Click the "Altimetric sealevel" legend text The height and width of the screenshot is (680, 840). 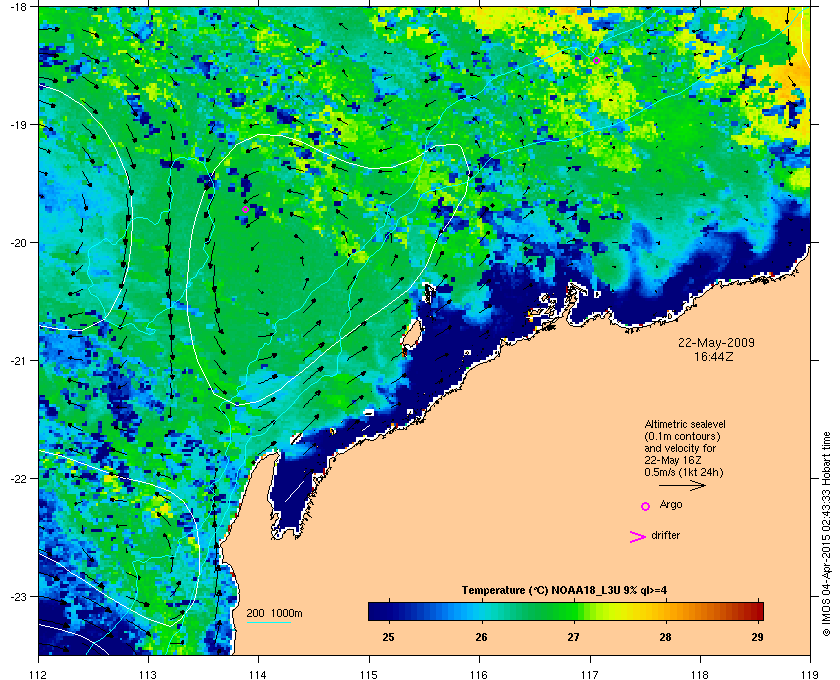pyautogui.click(x=685, y=424)
